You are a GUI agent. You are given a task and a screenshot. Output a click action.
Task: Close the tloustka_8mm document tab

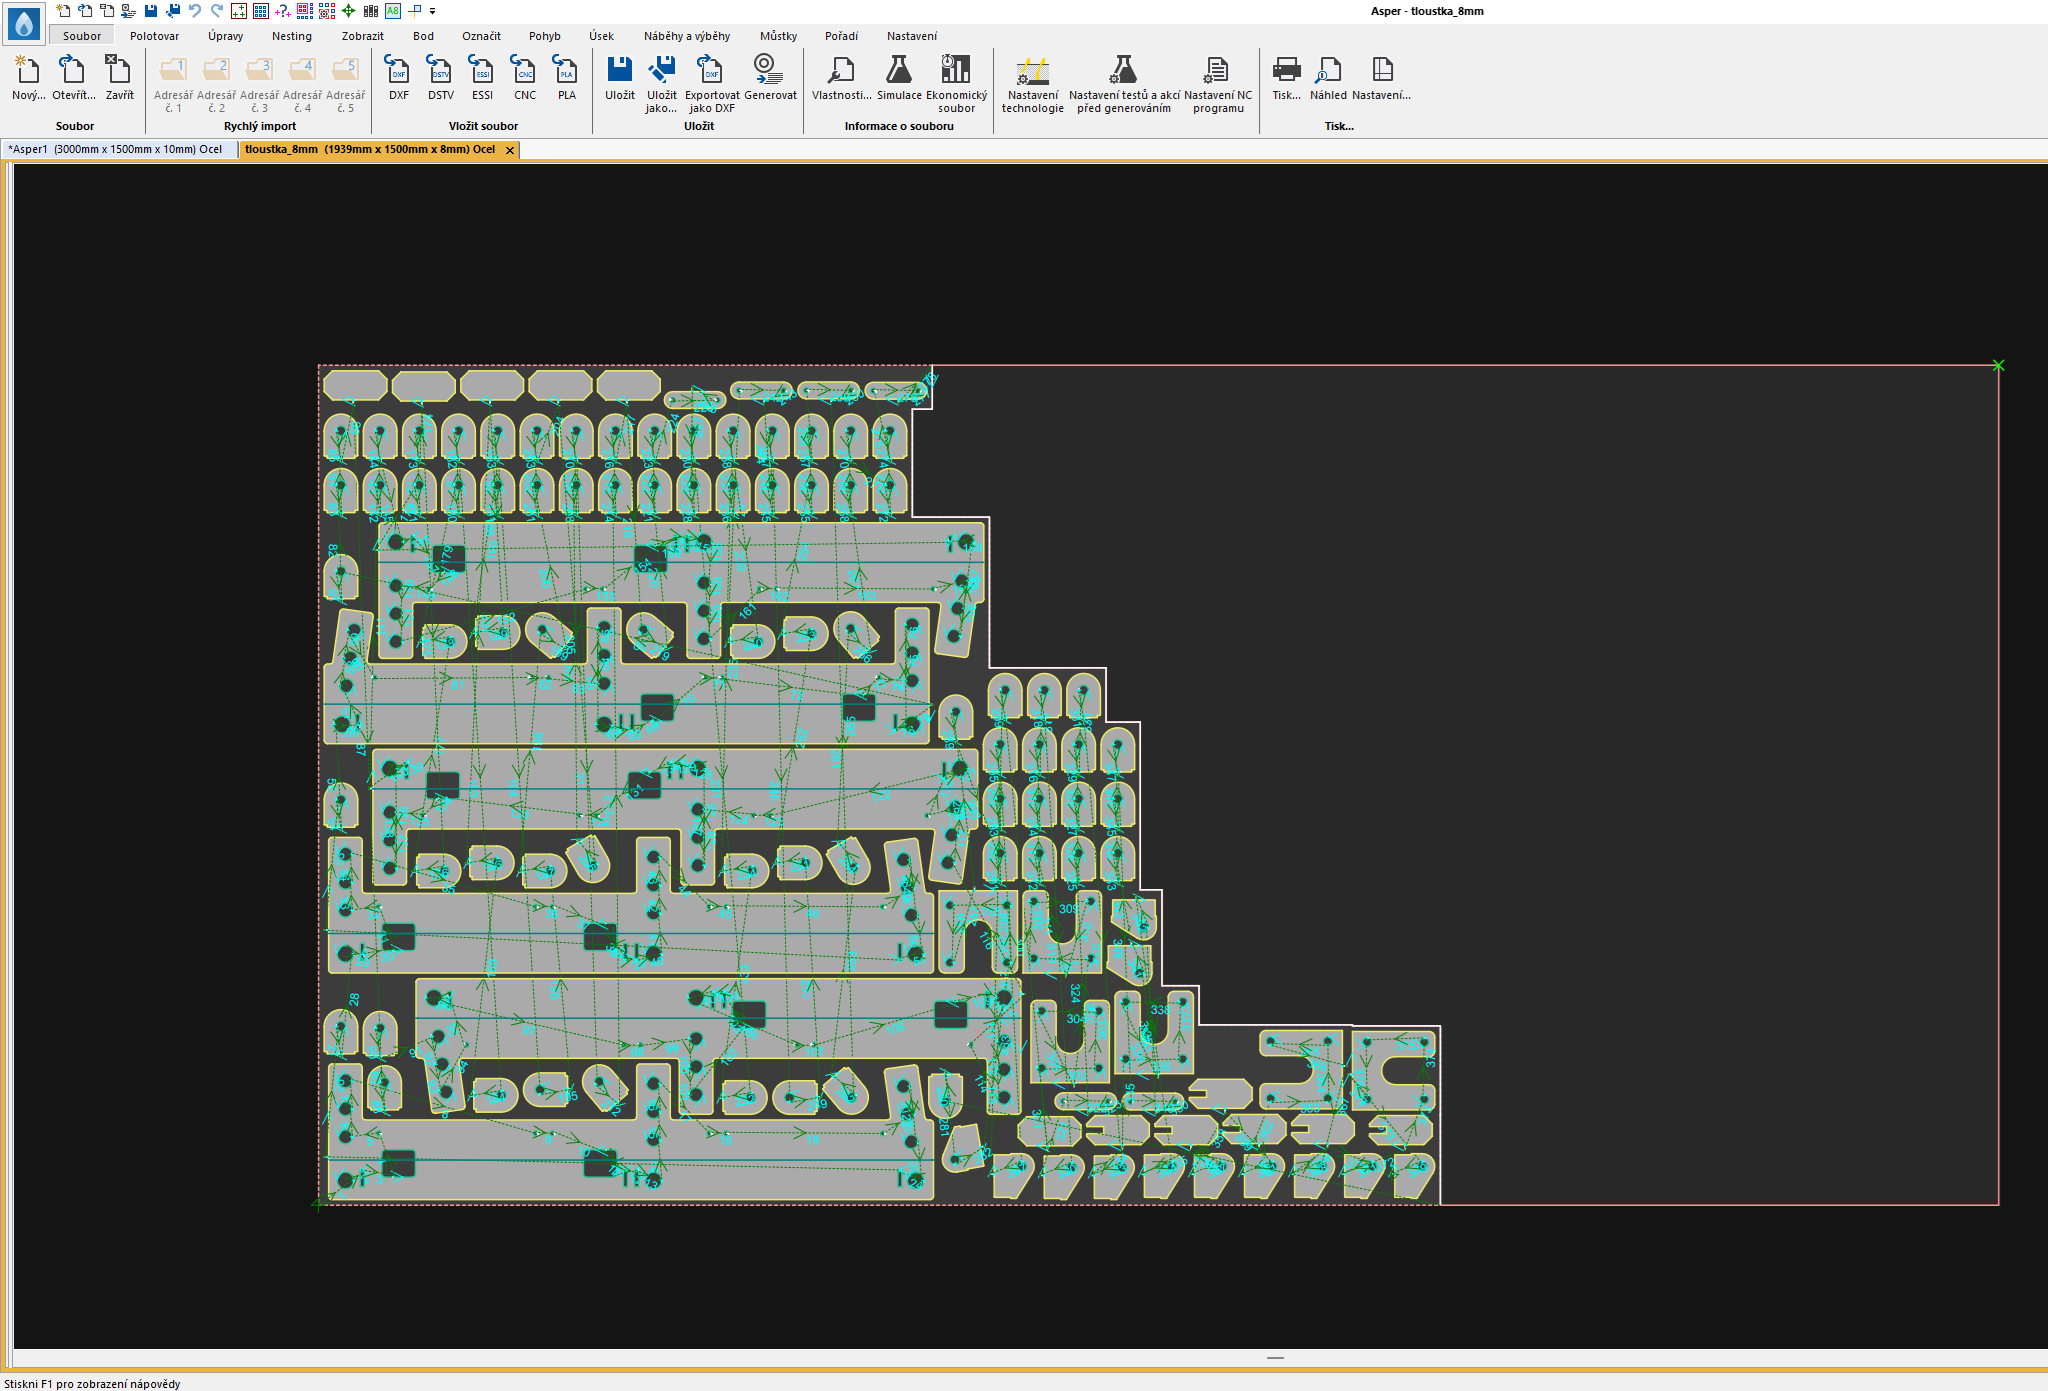(510, 150)
